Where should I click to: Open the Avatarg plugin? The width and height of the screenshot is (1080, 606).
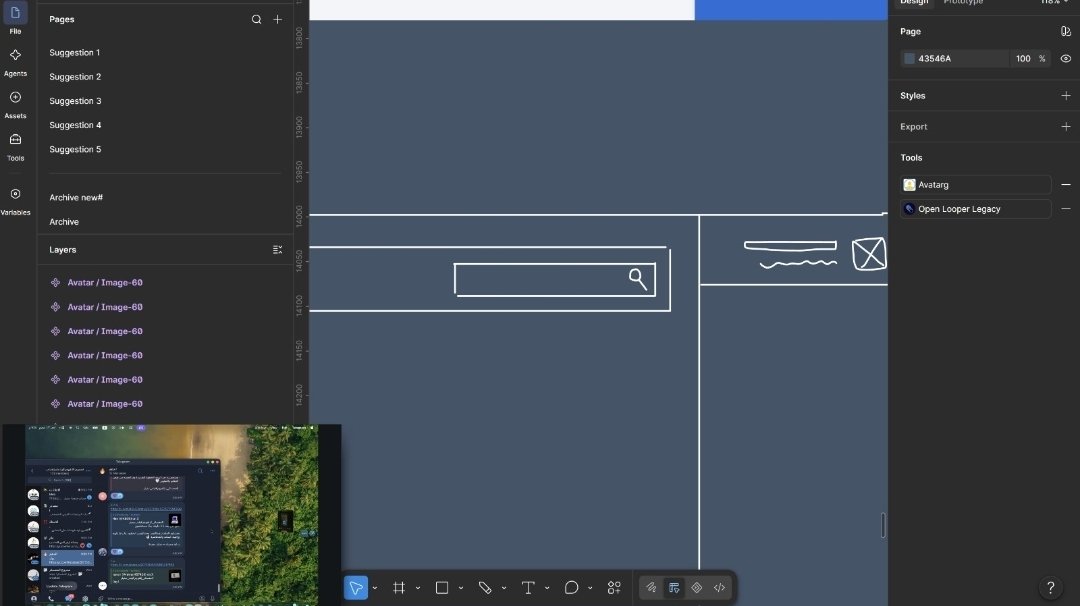(976, 185)
